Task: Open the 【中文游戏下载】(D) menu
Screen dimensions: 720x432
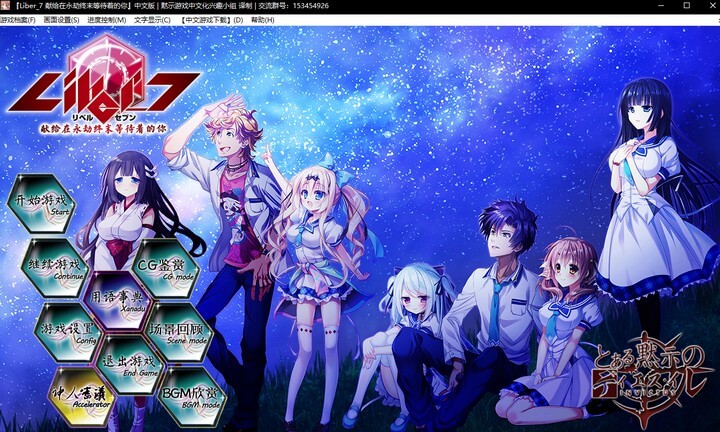Action: point(212,20)
